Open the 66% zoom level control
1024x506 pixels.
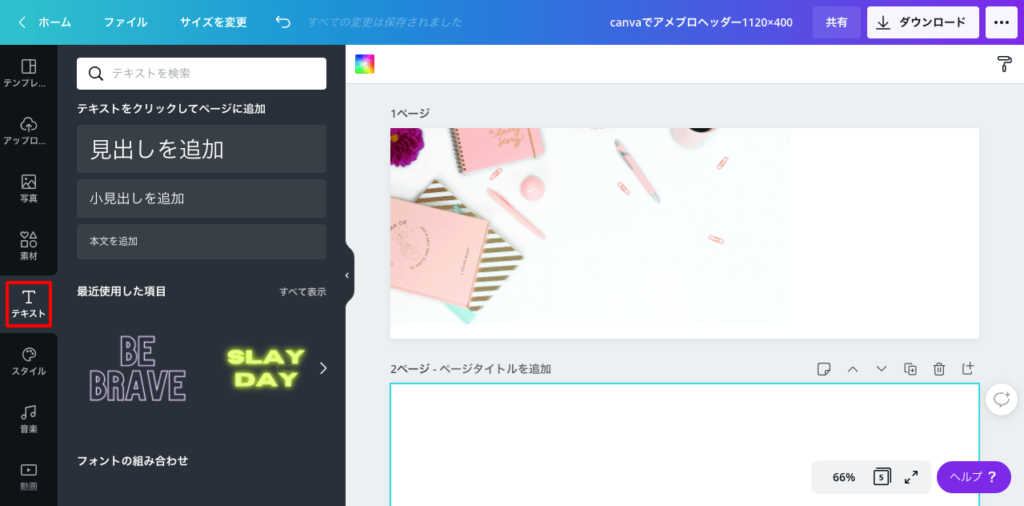(x=844, y=477)
